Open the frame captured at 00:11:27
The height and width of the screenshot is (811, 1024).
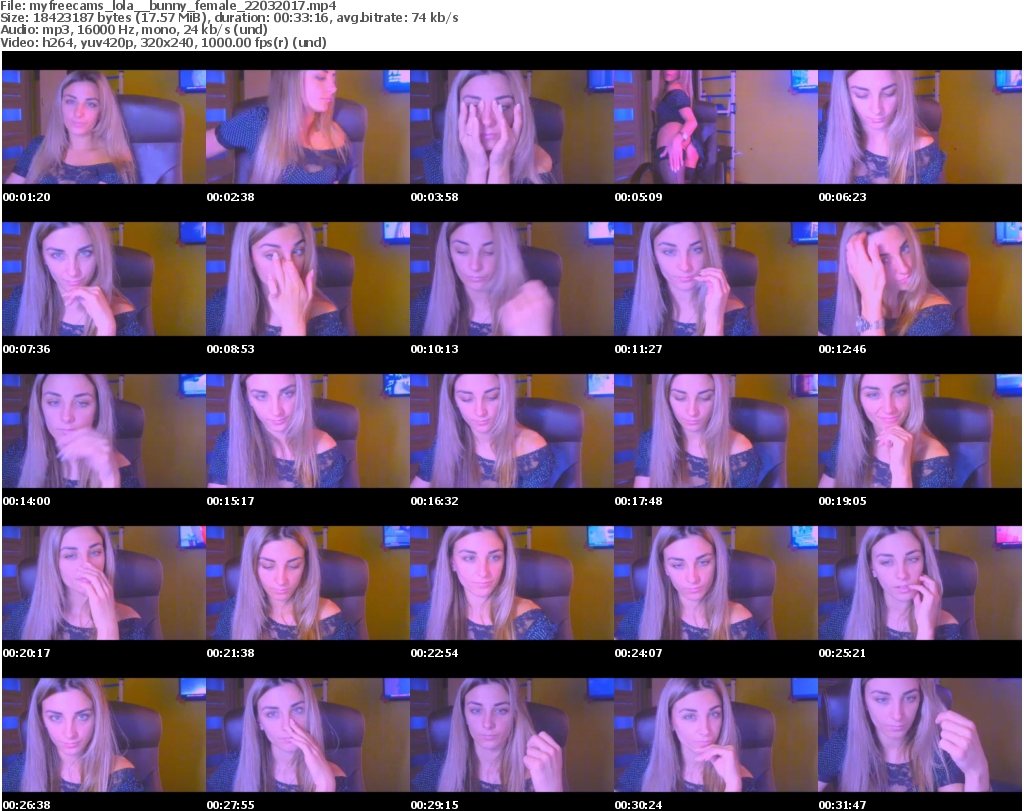716,279
